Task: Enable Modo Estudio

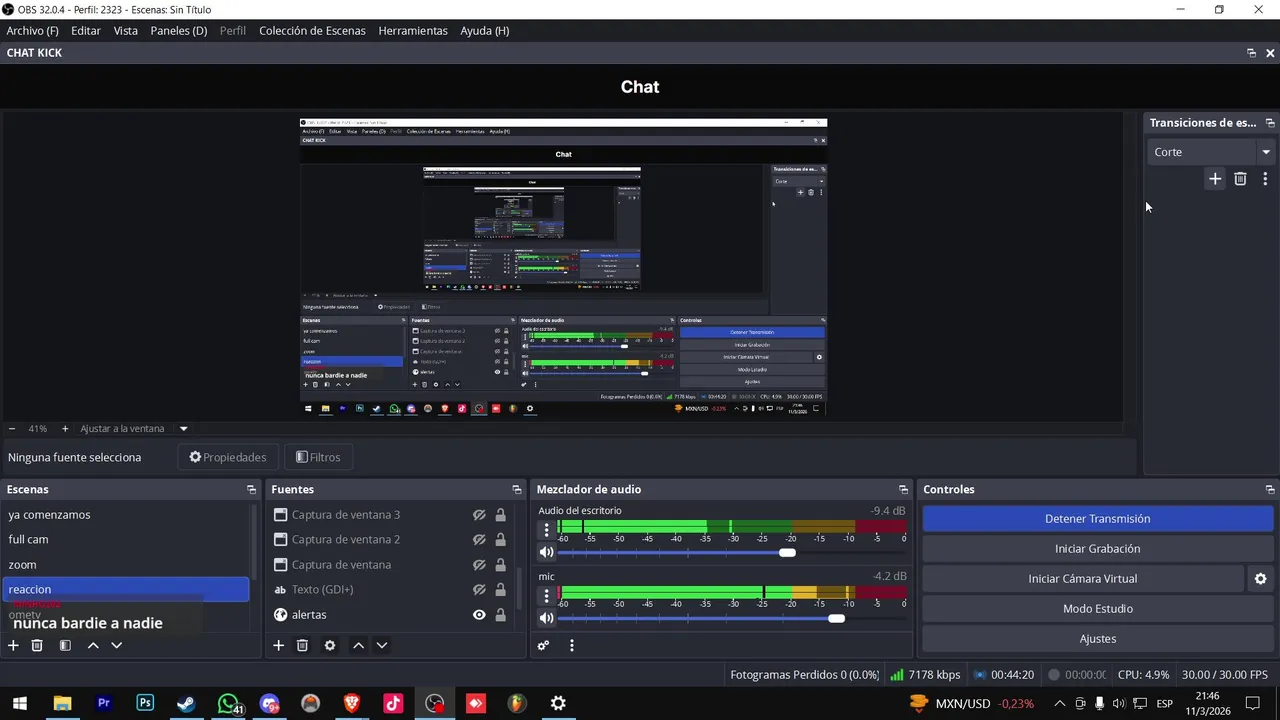Action: [x=1097, y=609]
